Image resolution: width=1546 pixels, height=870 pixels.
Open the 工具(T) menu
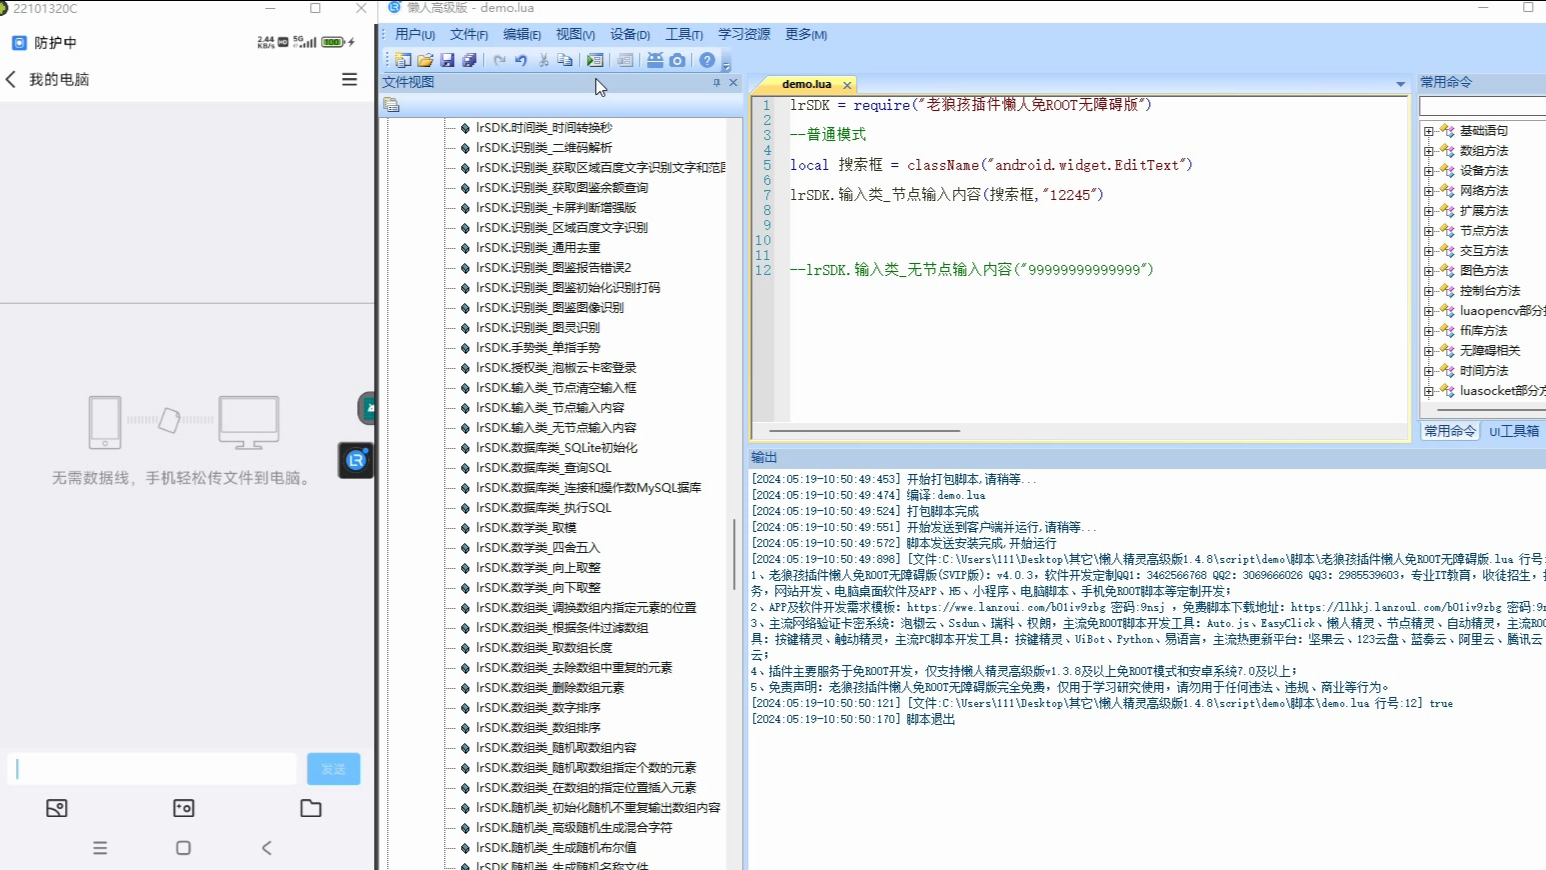pos(684,34)
